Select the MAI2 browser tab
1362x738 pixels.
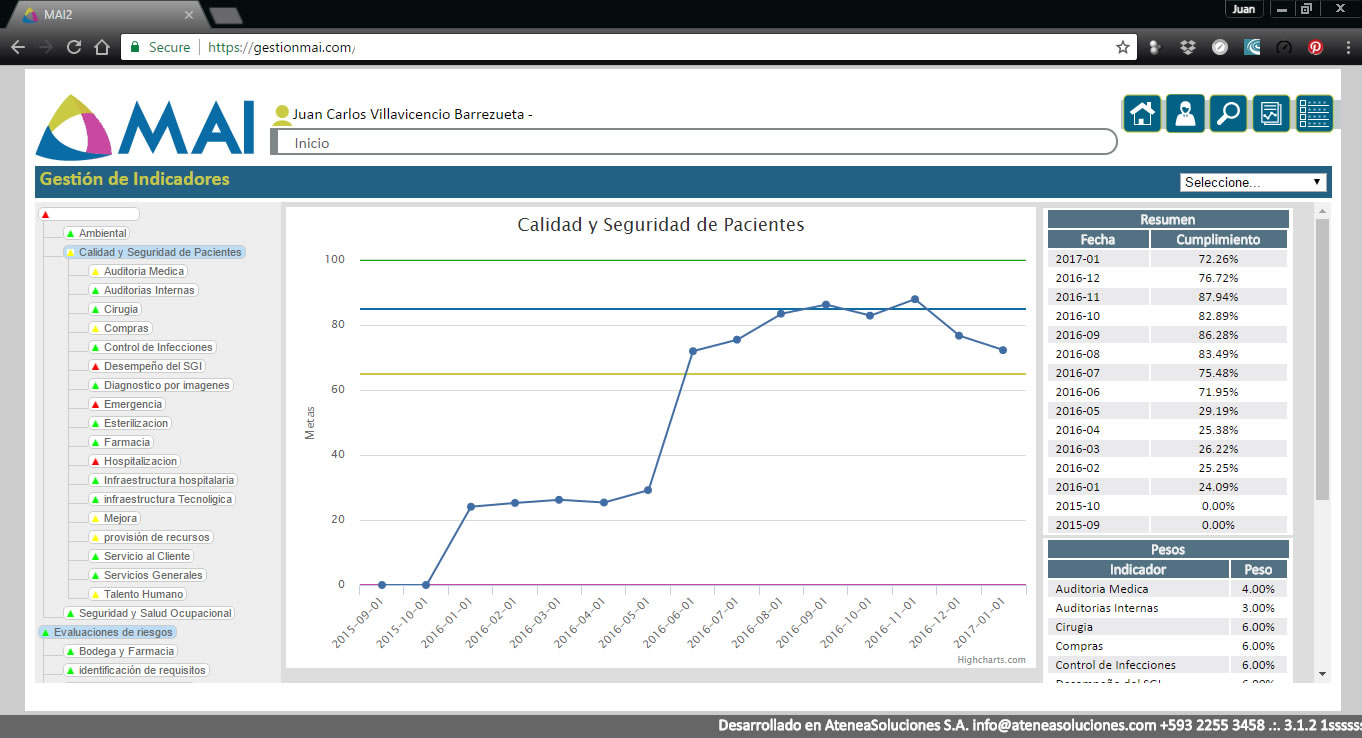click(104, 14)
